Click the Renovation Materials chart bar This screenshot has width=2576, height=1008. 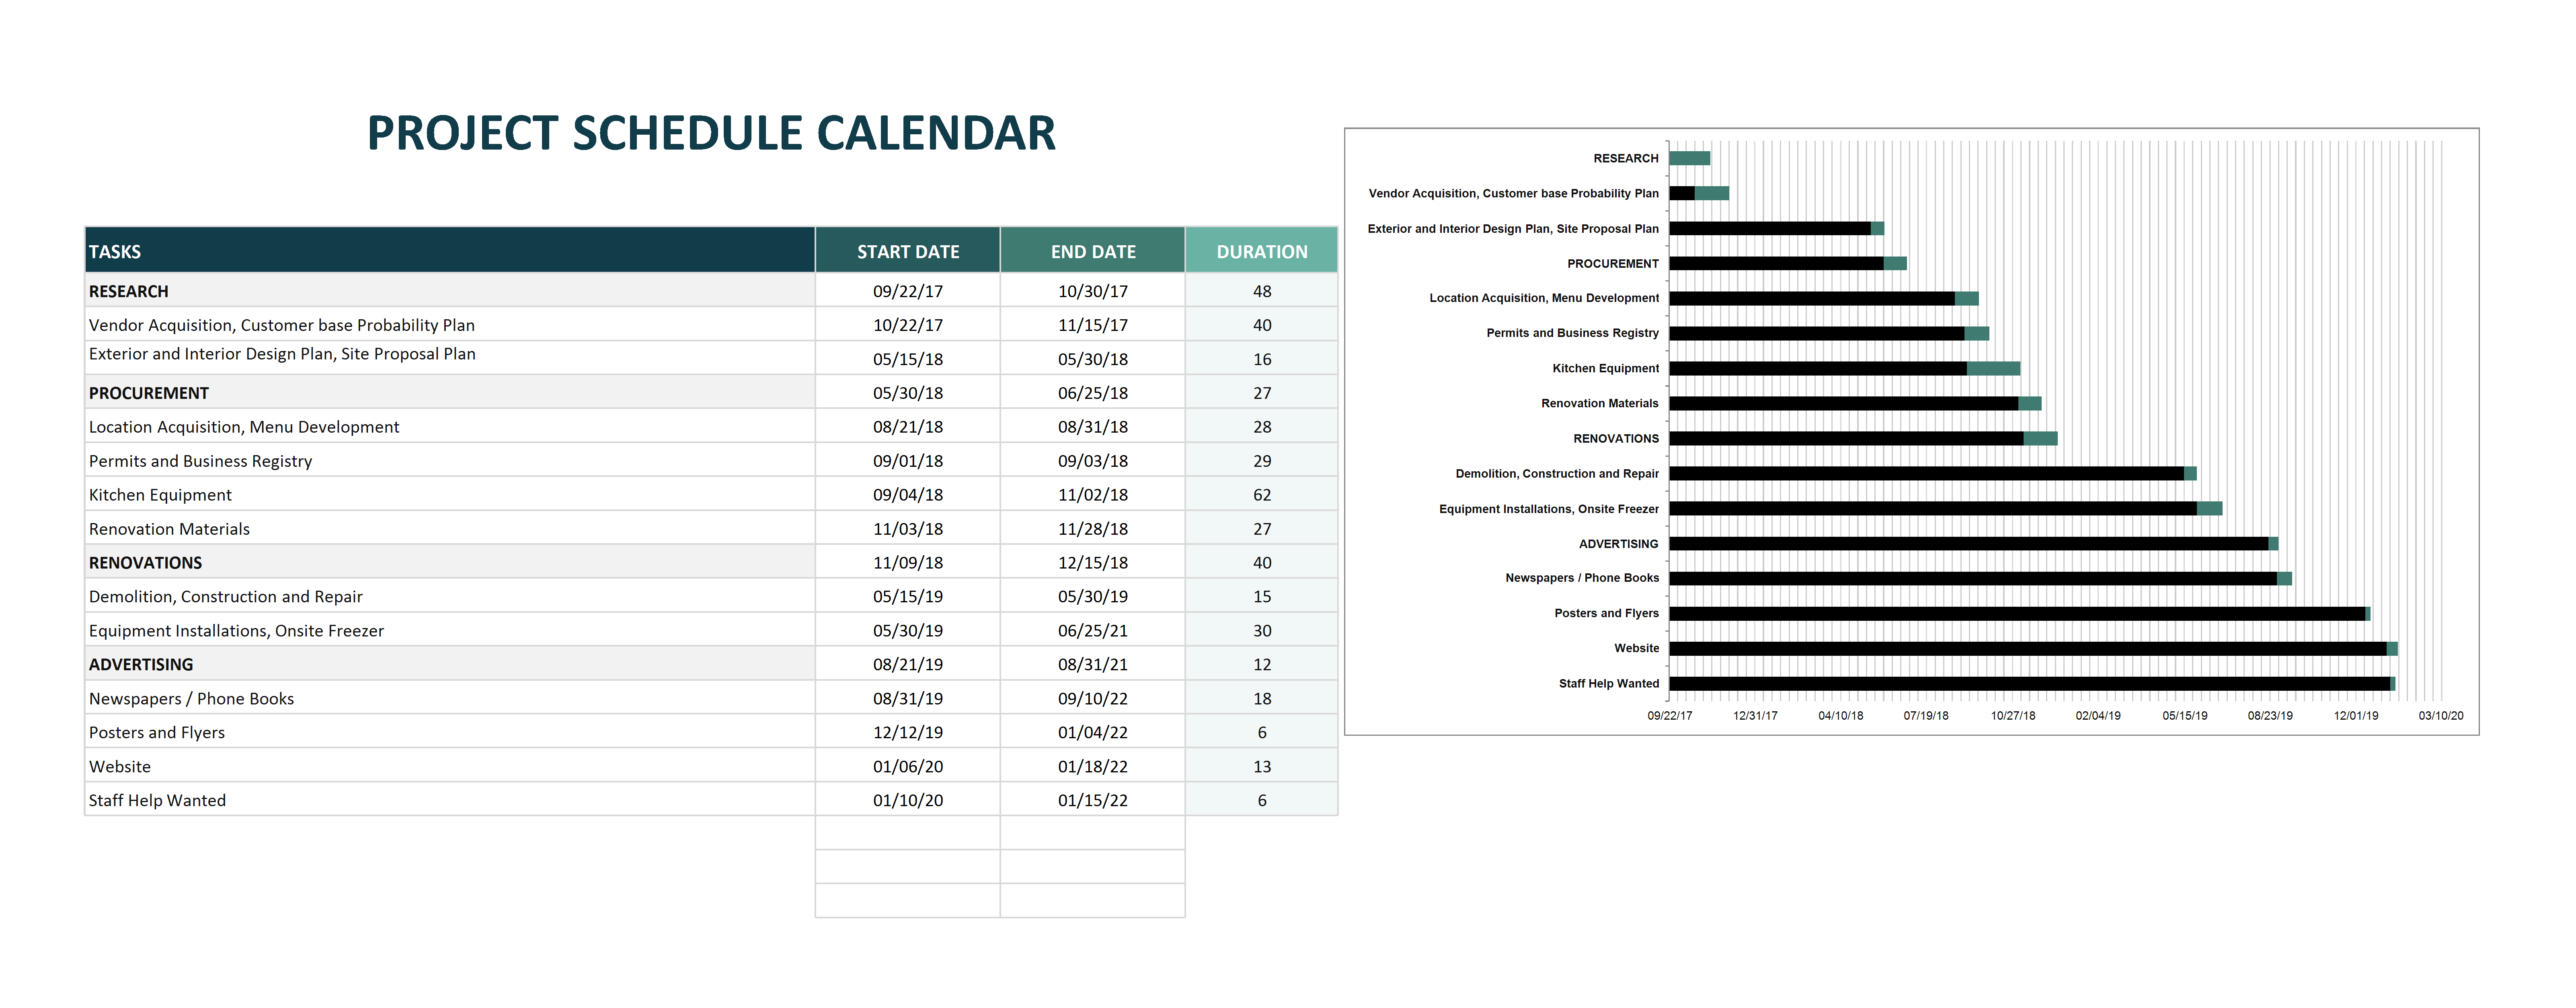point(1855,403)
